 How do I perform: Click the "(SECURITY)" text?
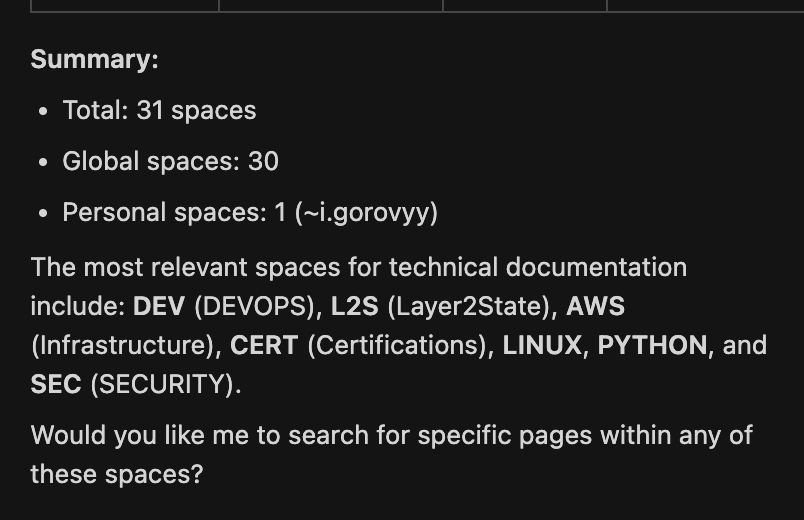(x=165, y=384)
